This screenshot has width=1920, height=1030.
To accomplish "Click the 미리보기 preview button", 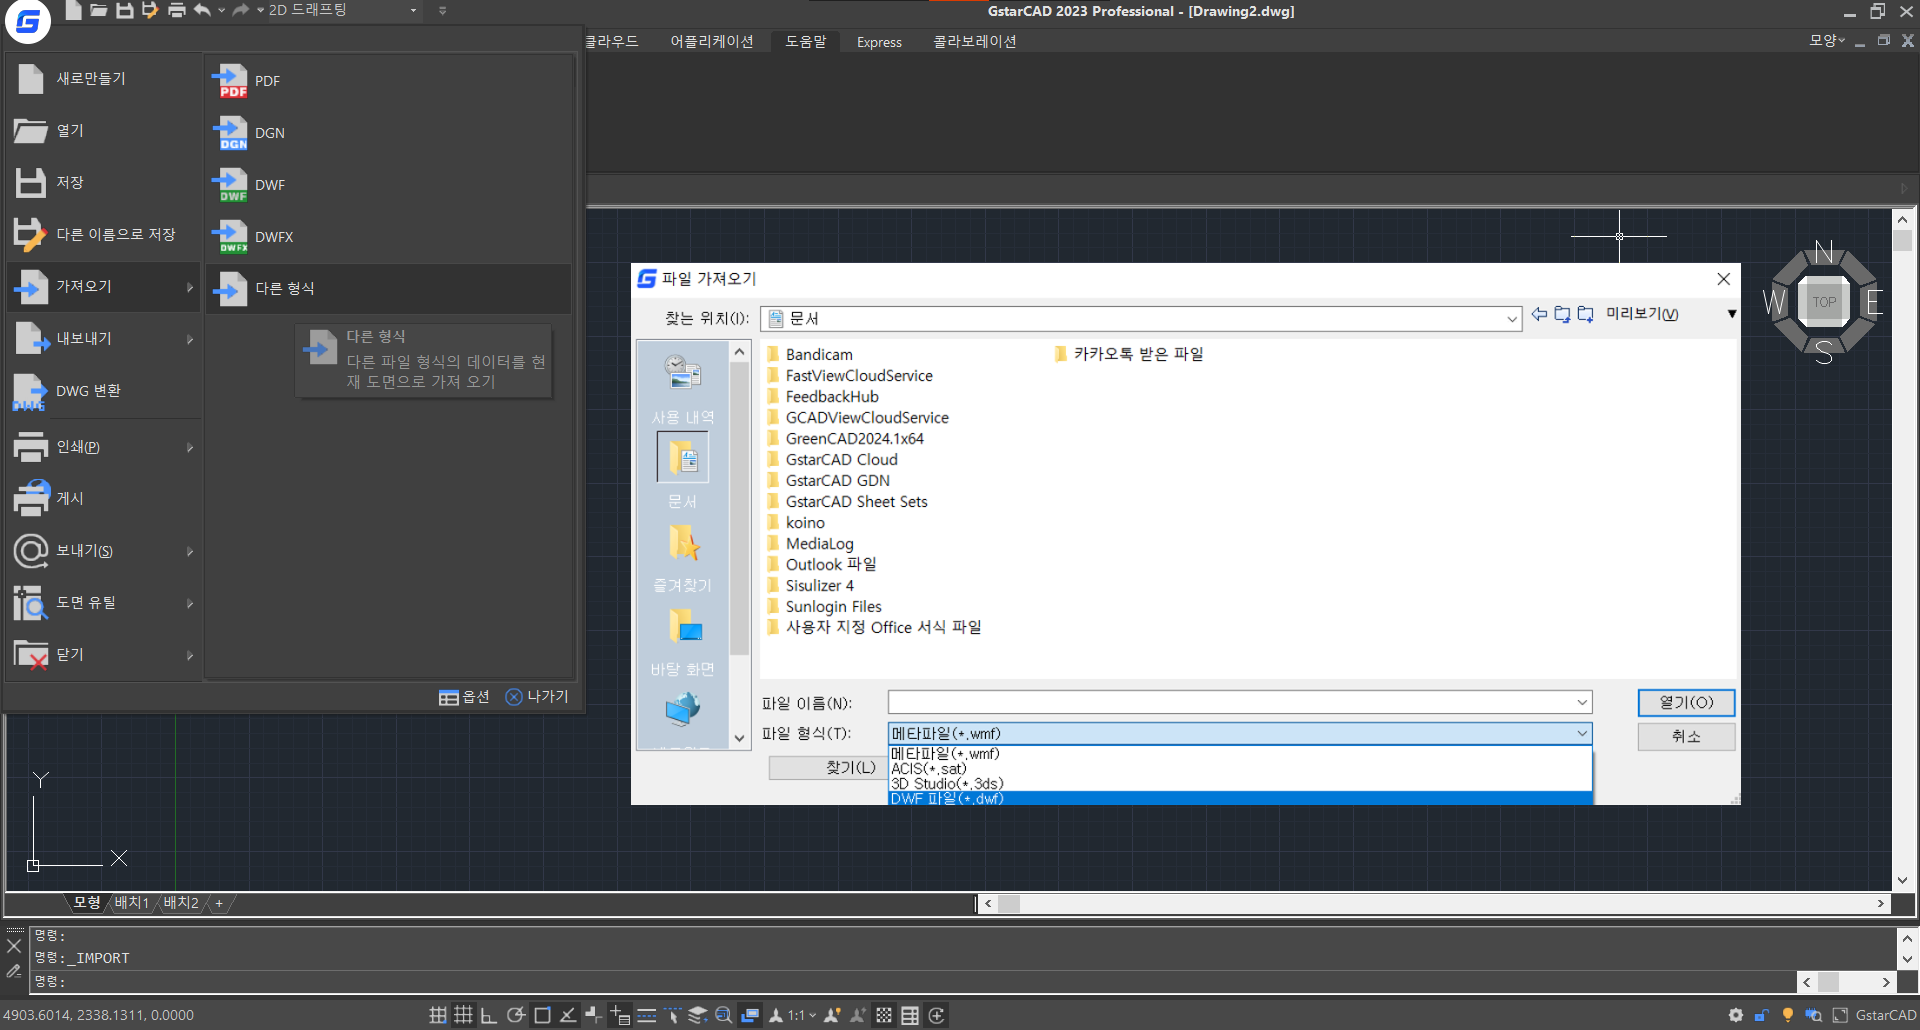I will (1642, 314).
